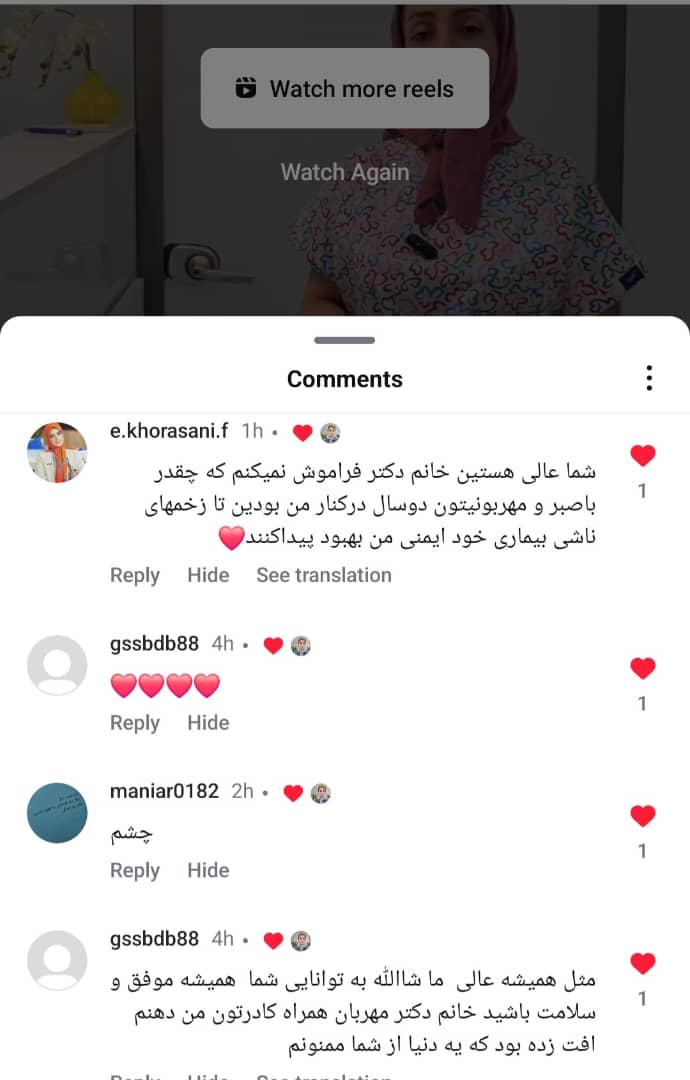Tap creator-liked avatar badge next to maniar0182

321,793
